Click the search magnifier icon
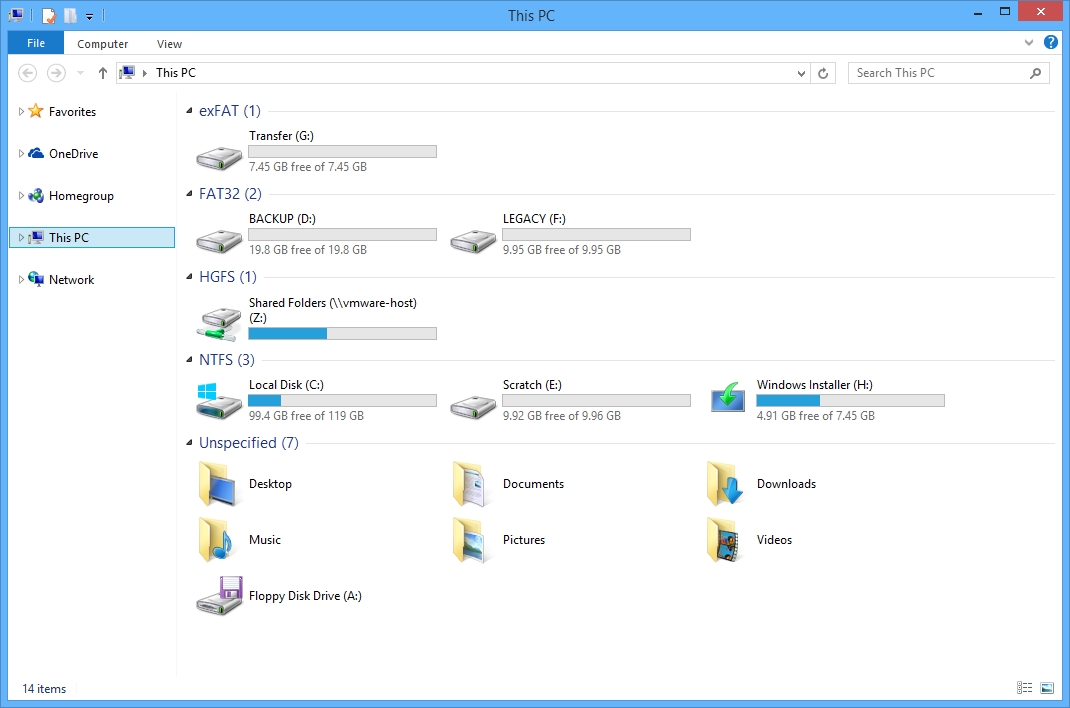The image size is (1070, 708). coord(1035,73)
